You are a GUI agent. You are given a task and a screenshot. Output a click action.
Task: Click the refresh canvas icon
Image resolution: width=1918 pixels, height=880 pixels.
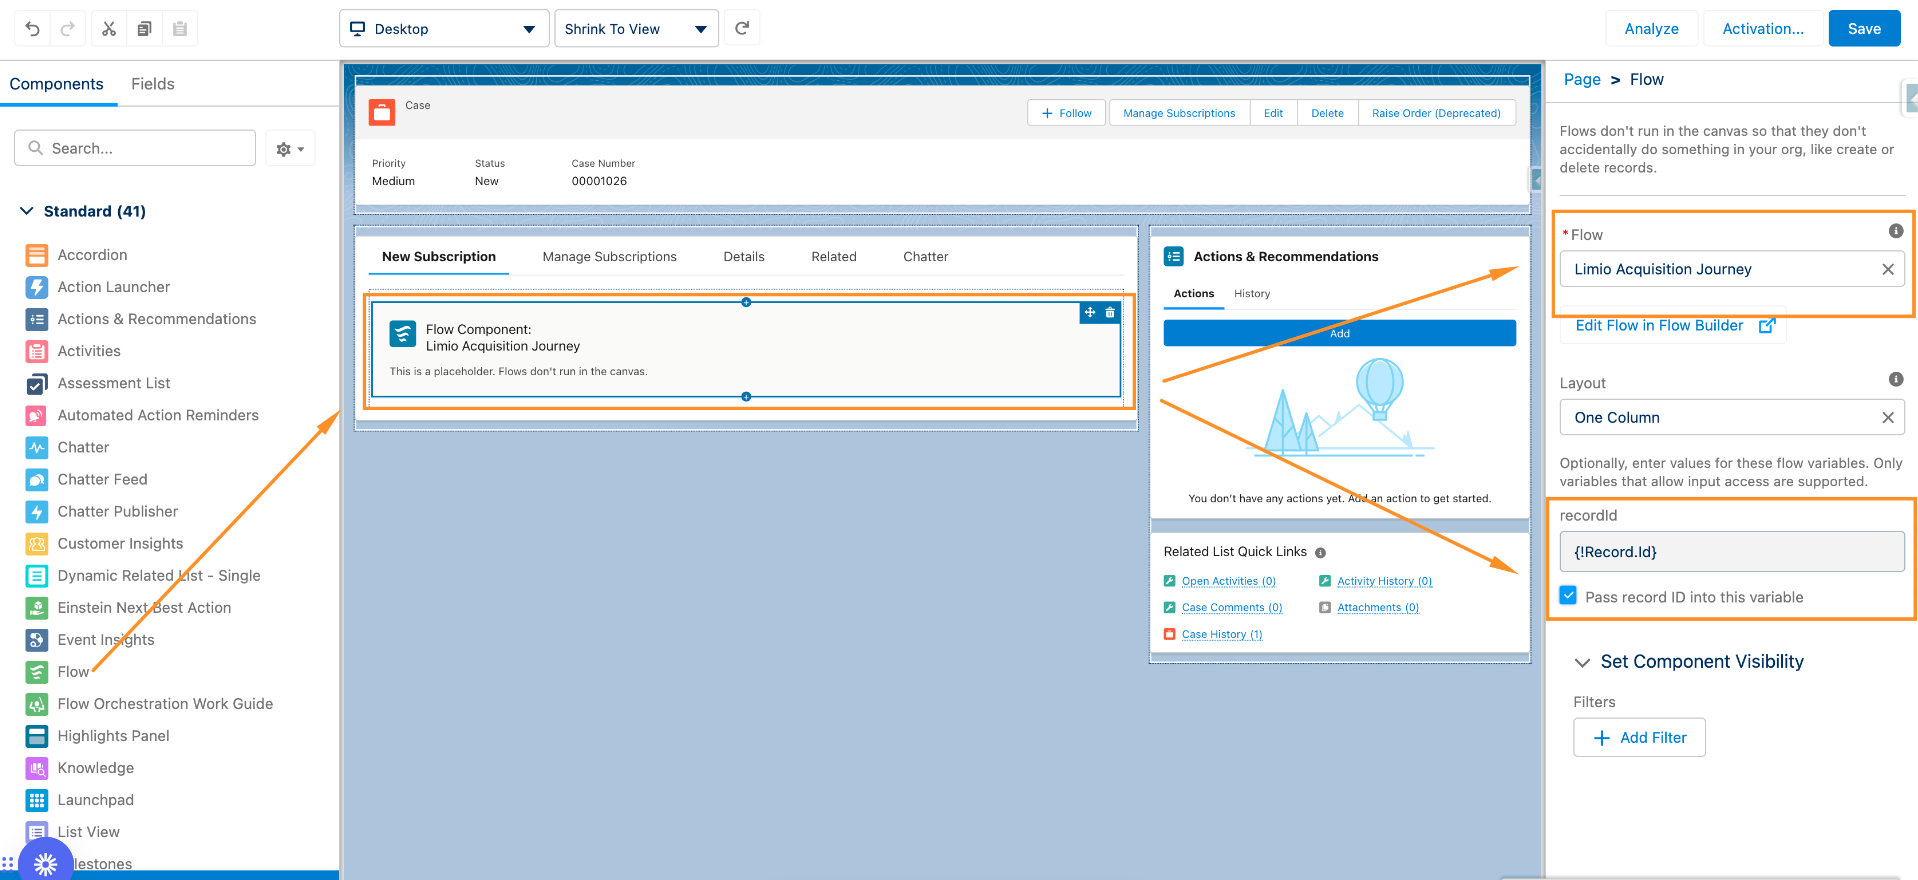tap(742, 29)
